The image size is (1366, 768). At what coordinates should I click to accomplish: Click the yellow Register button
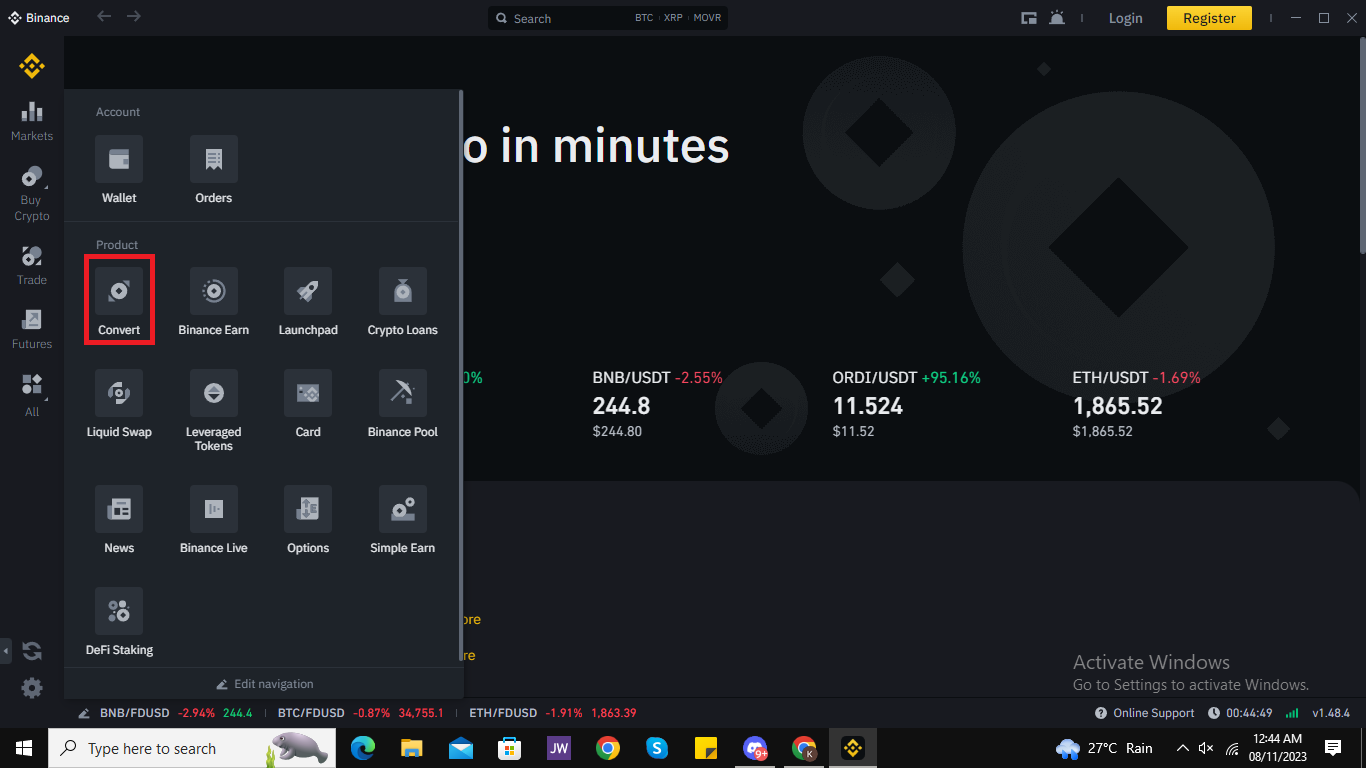1209,18
